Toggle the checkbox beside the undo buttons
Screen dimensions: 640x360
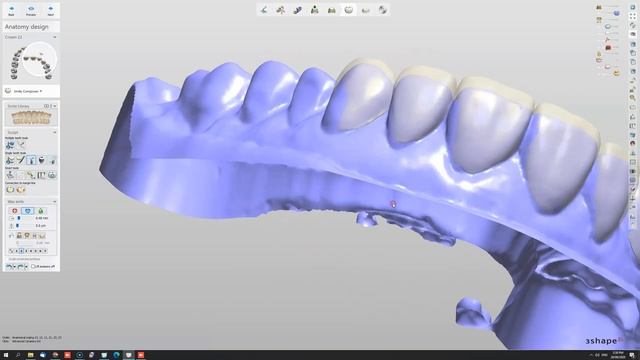coord(33,267)
